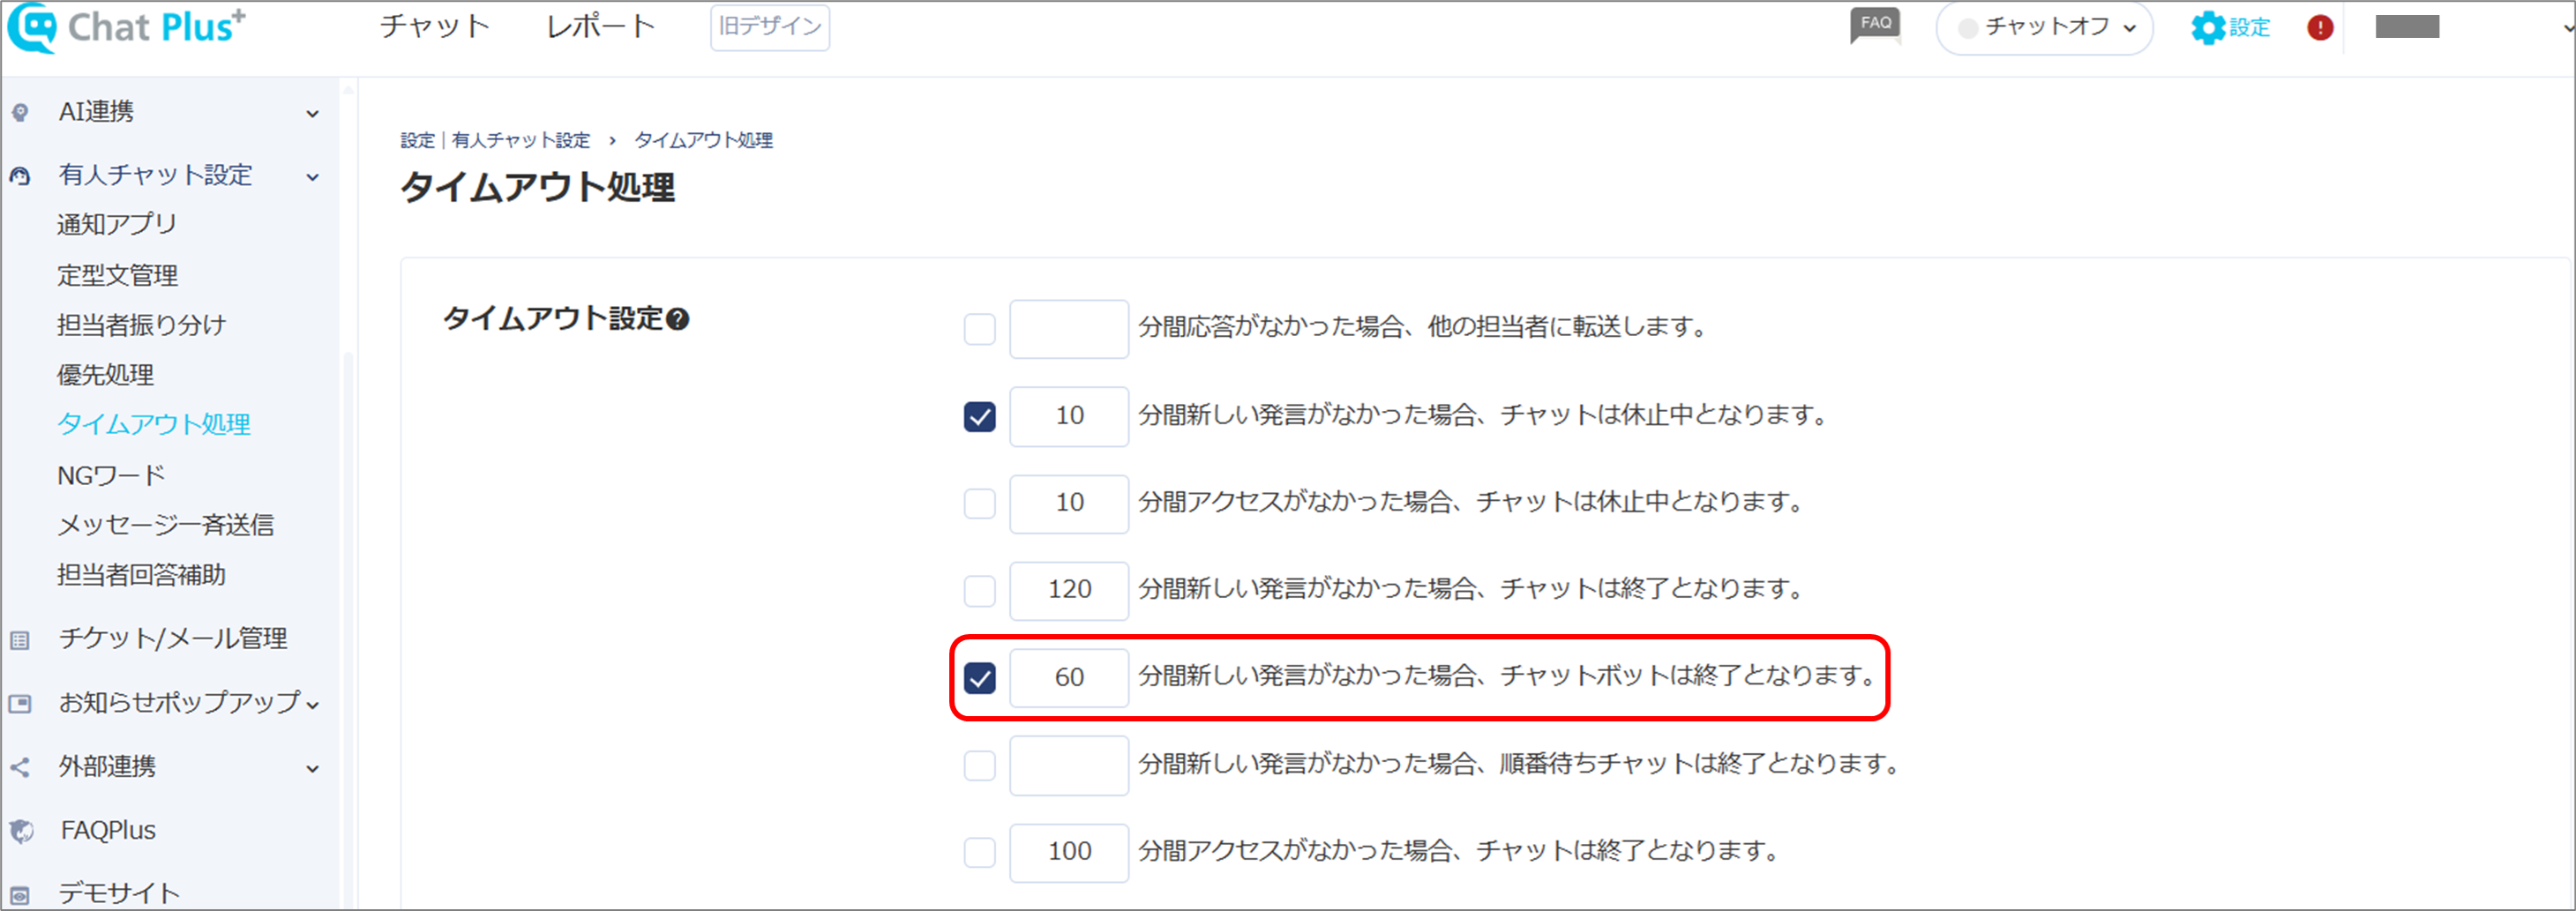
Task: Click help icon beside タイムアウト設定
Action: point(677,319)
